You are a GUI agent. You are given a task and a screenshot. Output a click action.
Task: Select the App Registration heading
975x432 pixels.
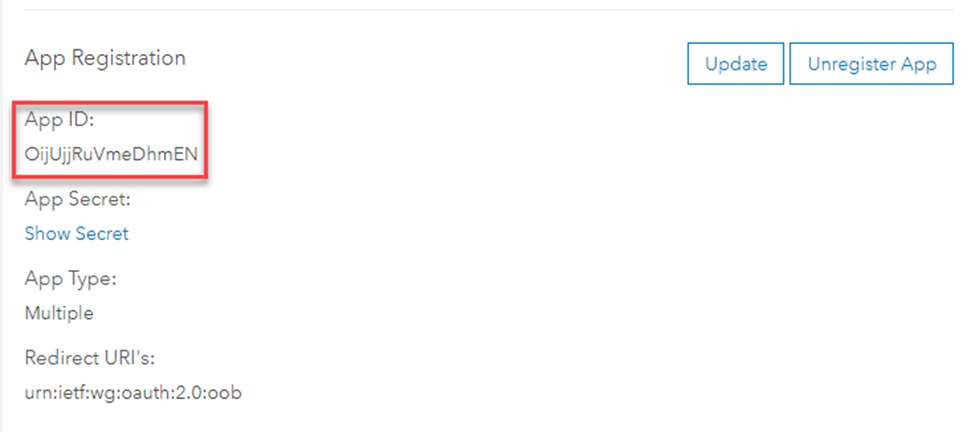coord(105,58)
